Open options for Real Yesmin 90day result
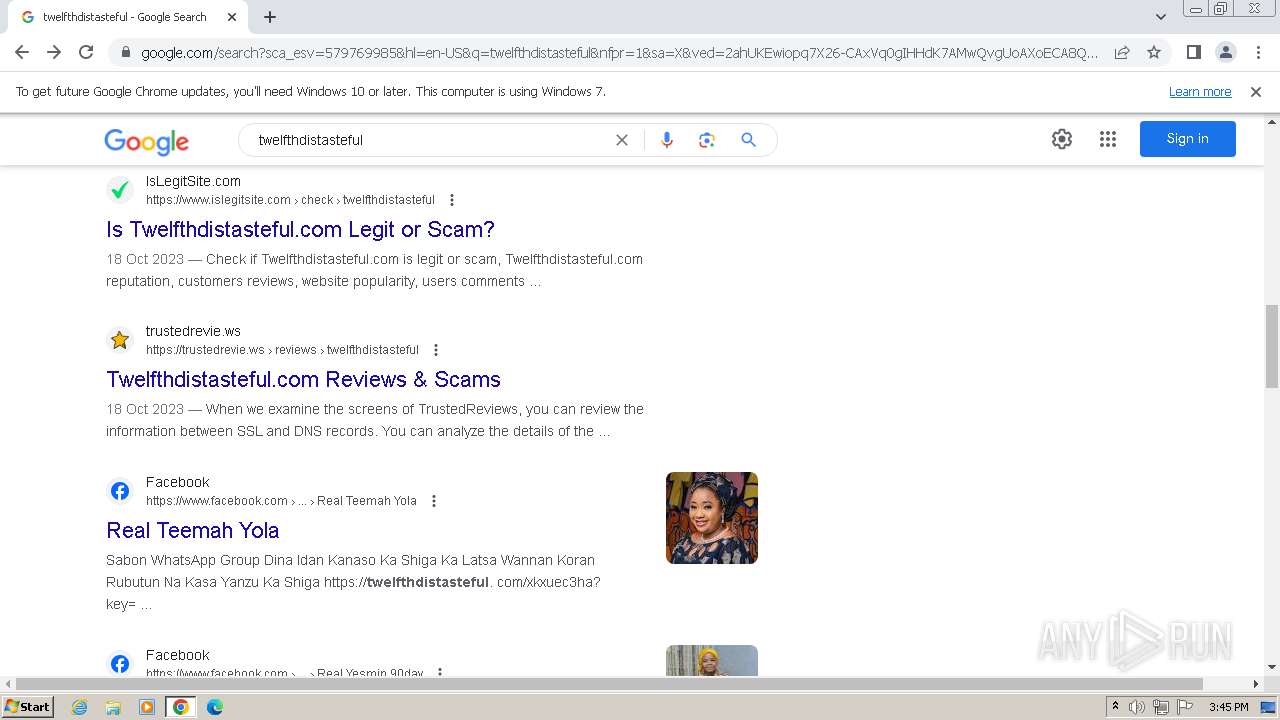 tap(440, 673)
